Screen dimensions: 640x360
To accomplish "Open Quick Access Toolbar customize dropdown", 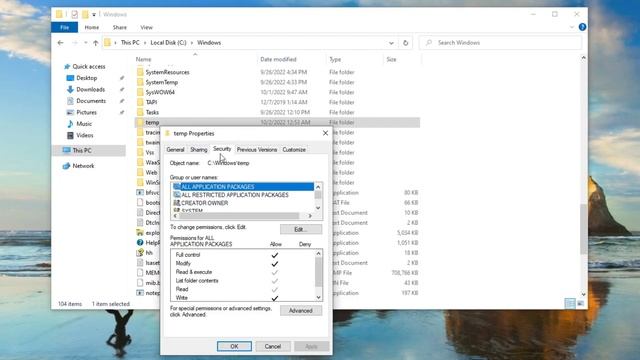I will pyautogui.click(x=94, y=15).
